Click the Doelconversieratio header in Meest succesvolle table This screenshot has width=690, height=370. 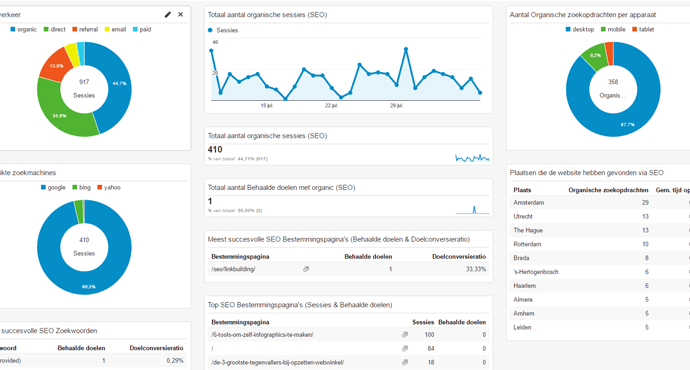click(459, 256)
